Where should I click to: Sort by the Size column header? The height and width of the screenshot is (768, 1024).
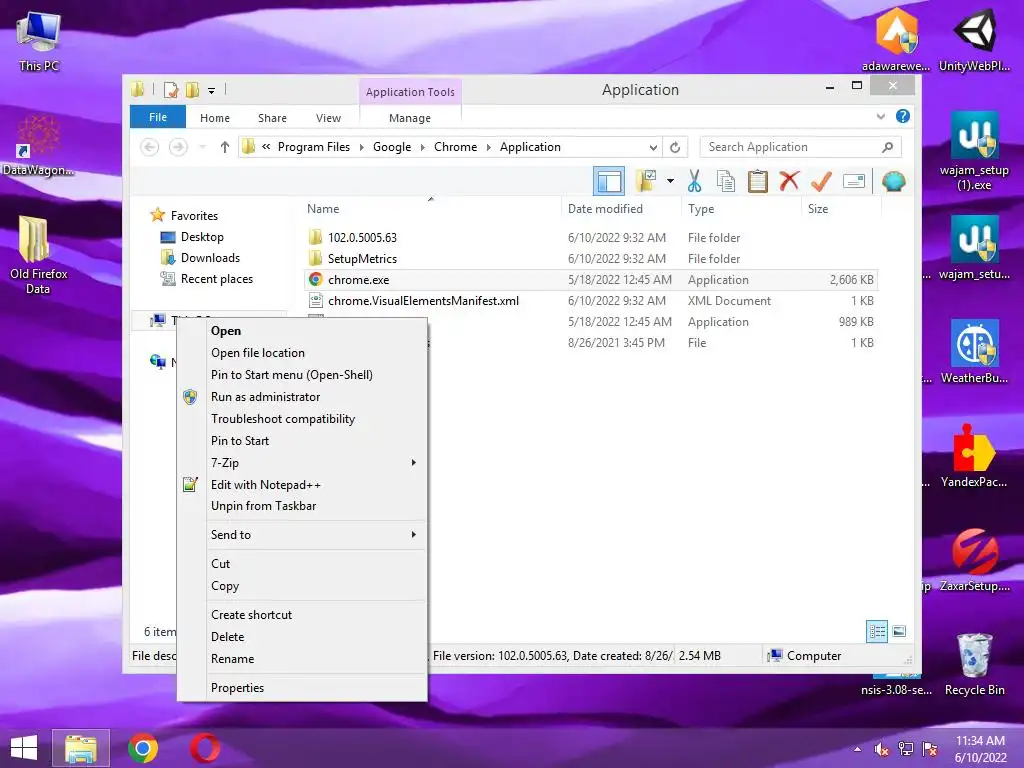coord(818,209)
